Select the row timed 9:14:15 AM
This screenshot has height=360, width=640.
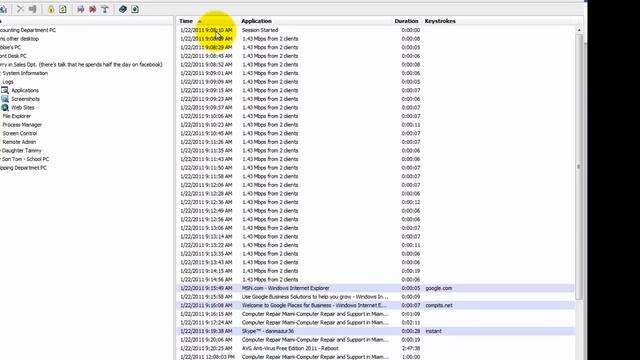point(376,271)
